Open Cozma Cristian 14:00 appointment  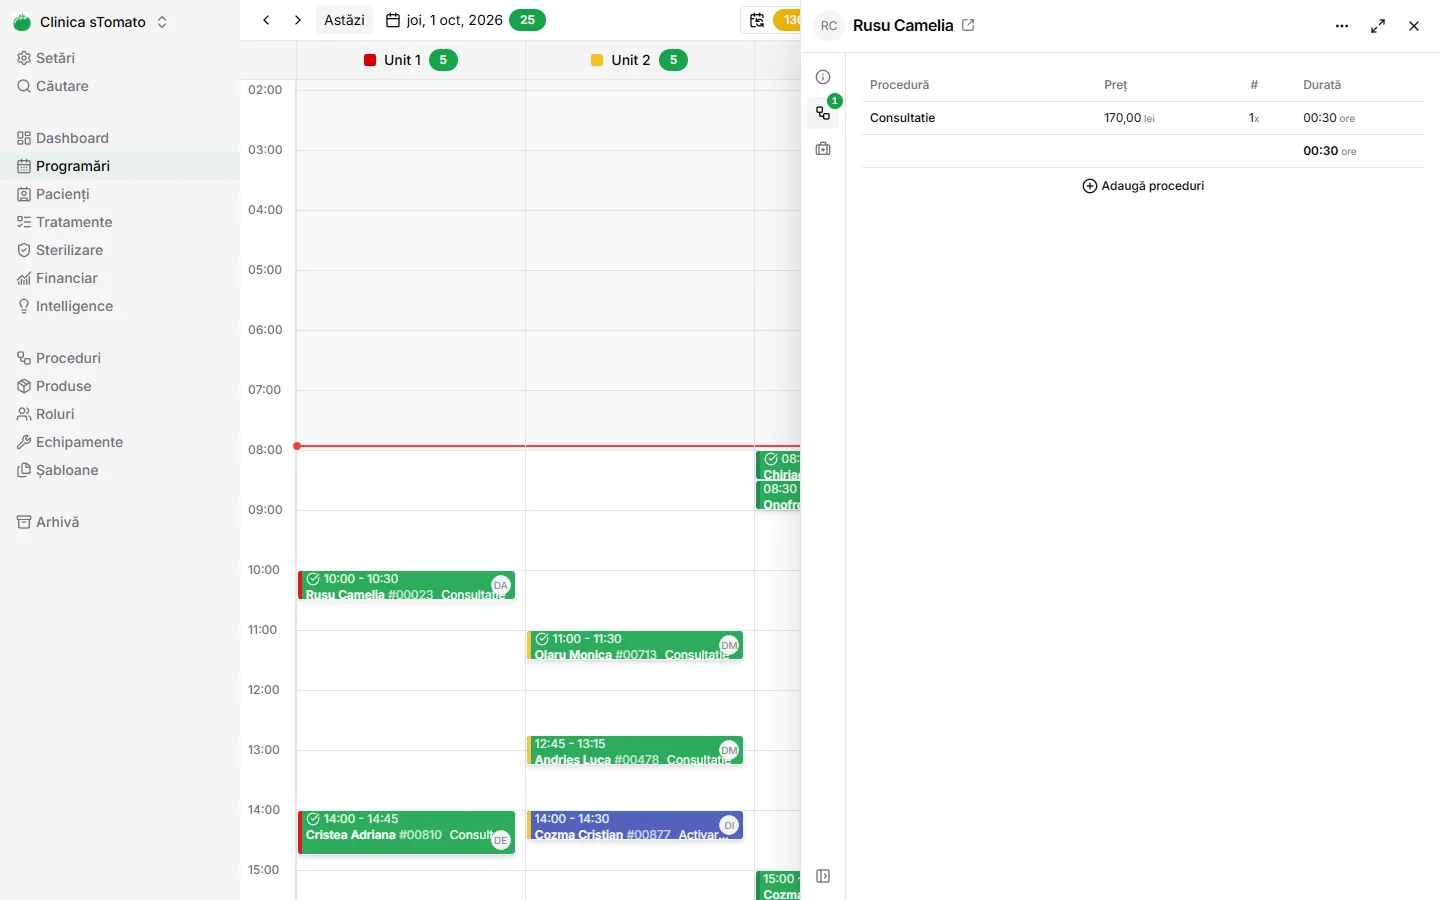coord(634,825)
